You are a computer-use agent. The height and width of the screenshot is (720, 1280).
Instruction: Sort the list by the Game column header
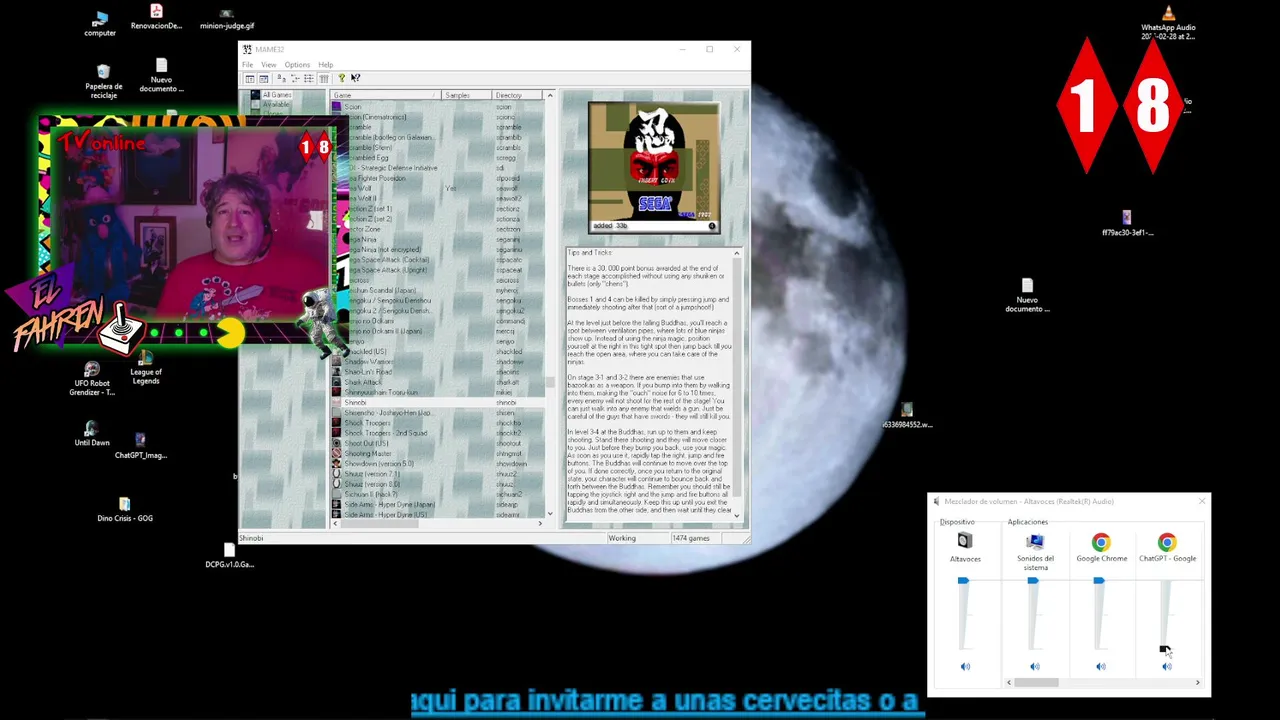click(x=386, y=95)
